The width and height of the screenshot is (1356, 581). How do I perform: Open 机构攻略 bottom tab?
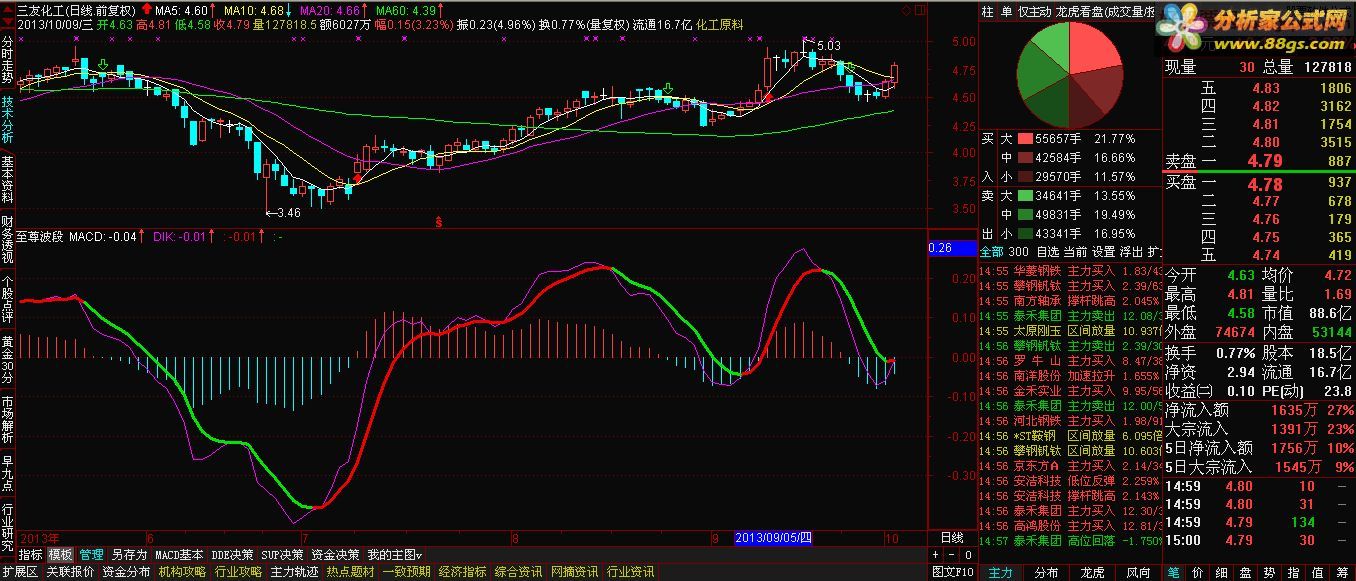(x=182, y=572)
